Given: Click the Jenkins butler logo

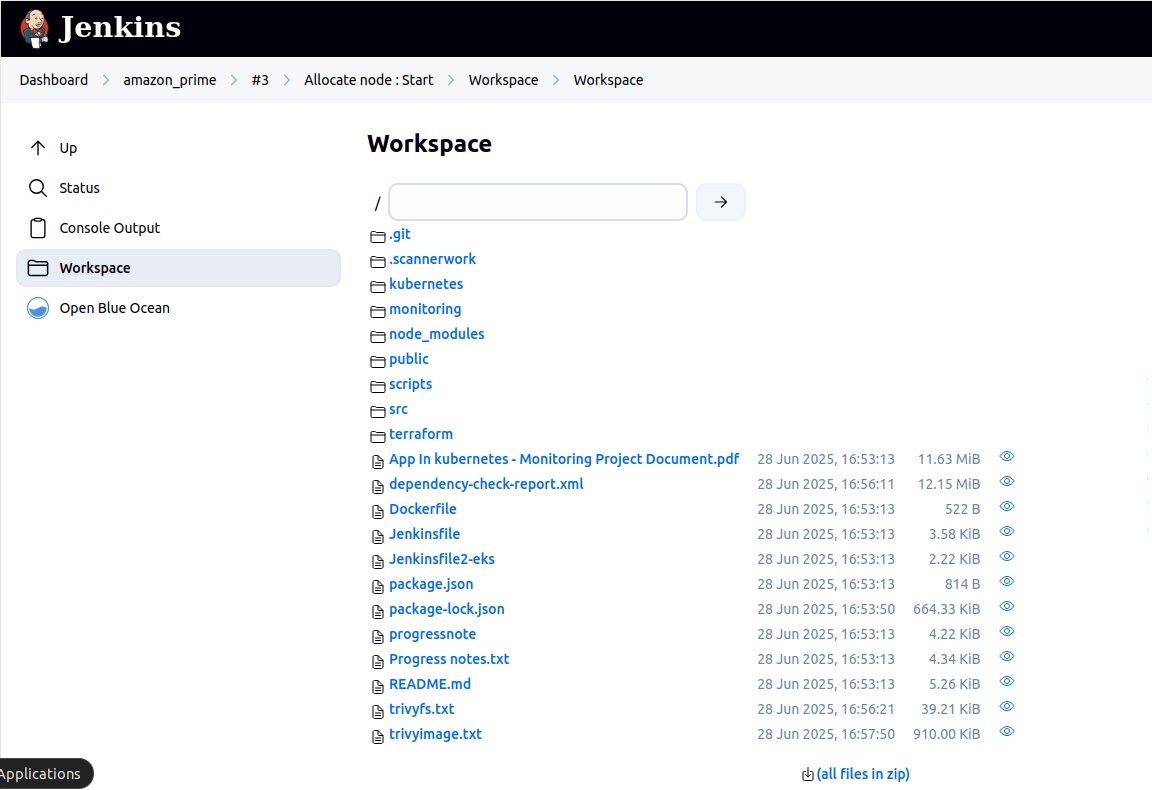Looking at the screenshot, I should (35, 29).
